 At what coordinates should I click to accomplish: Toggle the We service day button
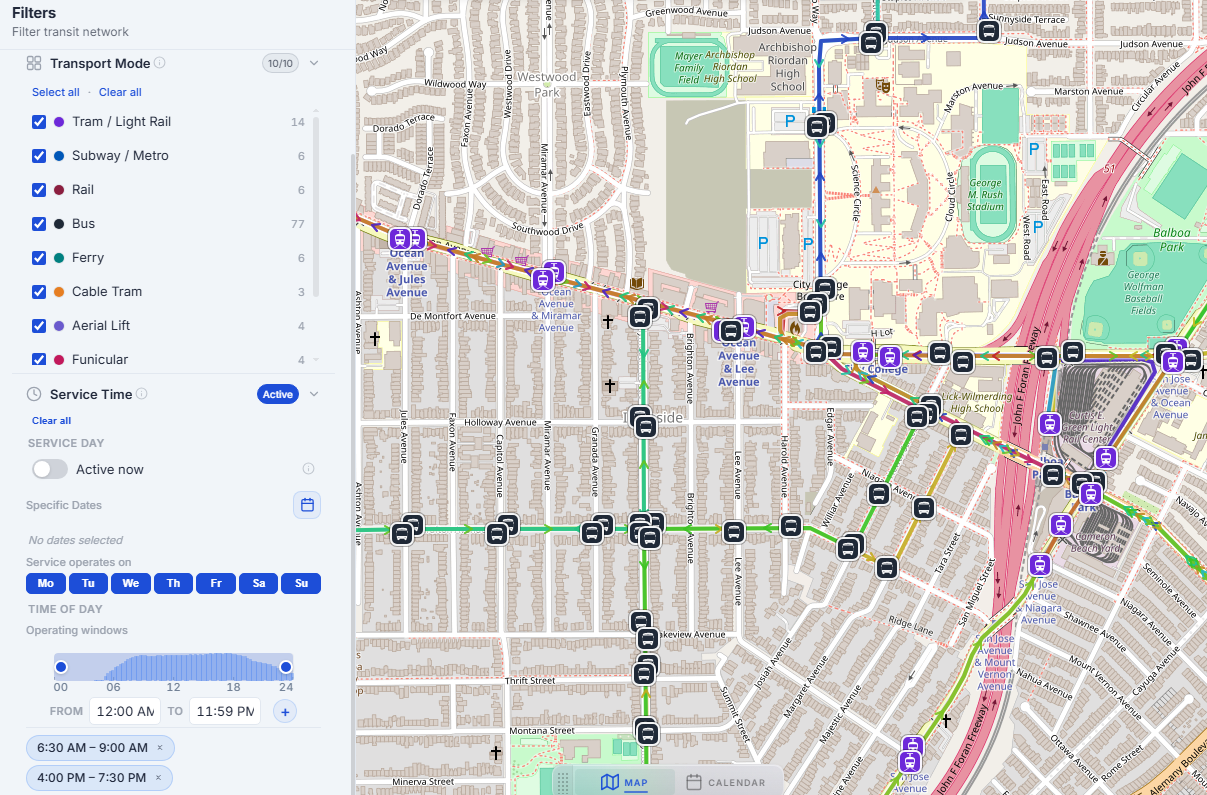131,583
